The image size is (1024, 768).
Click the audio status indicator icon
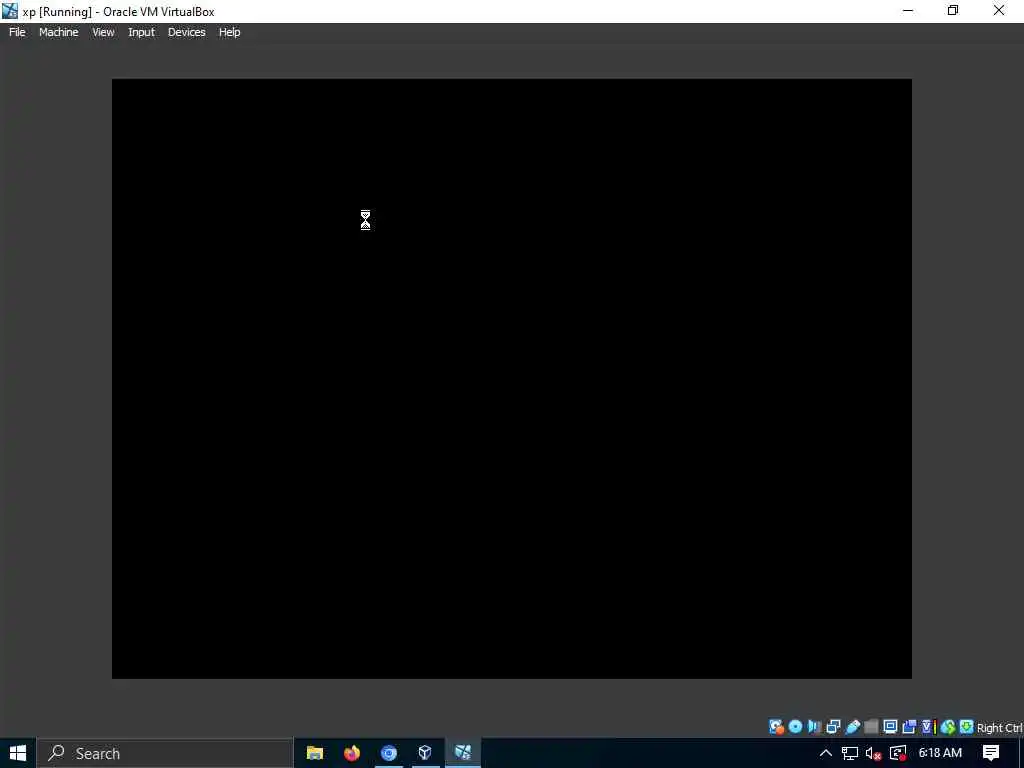click(x=814, y=727)
